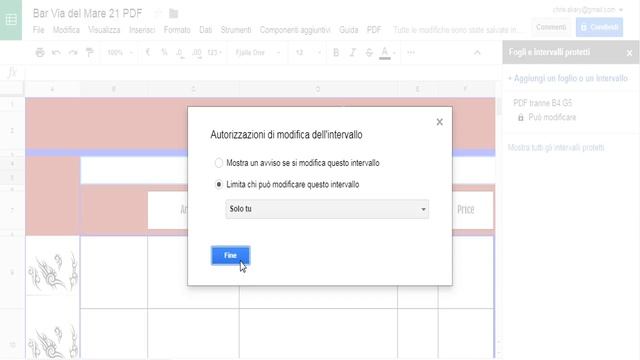Toggle strikethrough formatting
The image size is (640, 360).
(369, 53)
